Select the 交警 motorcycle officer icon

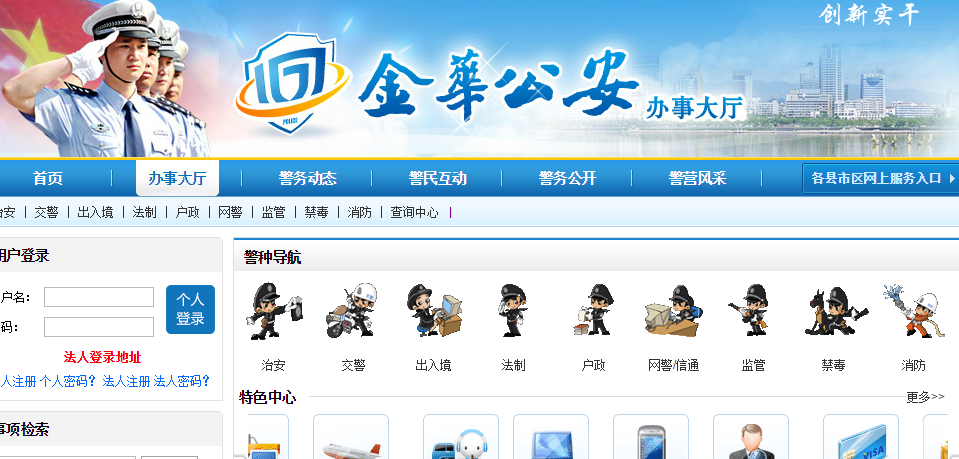[x=351, y=310]
